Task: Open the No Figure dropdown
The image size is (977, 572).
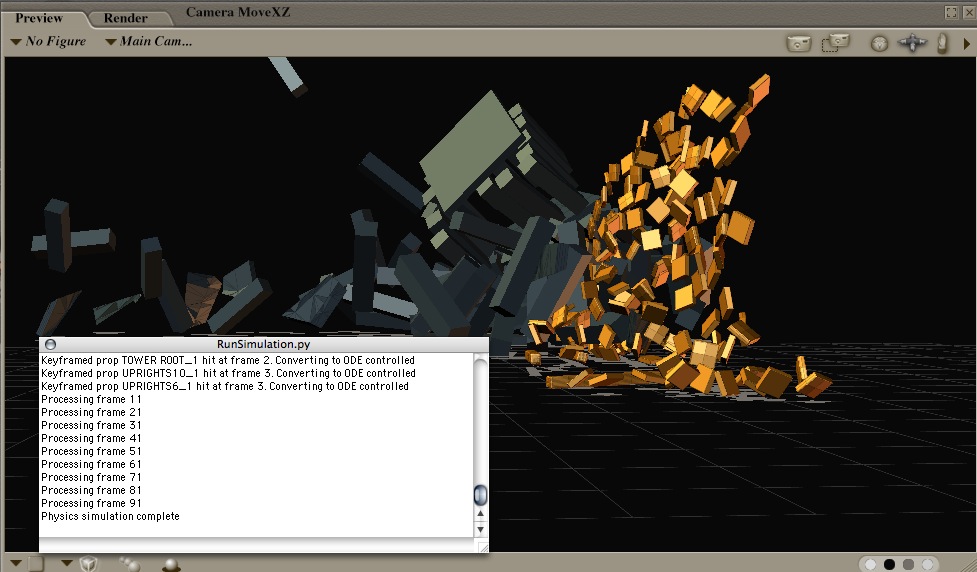Action: [x=49, y=42]
